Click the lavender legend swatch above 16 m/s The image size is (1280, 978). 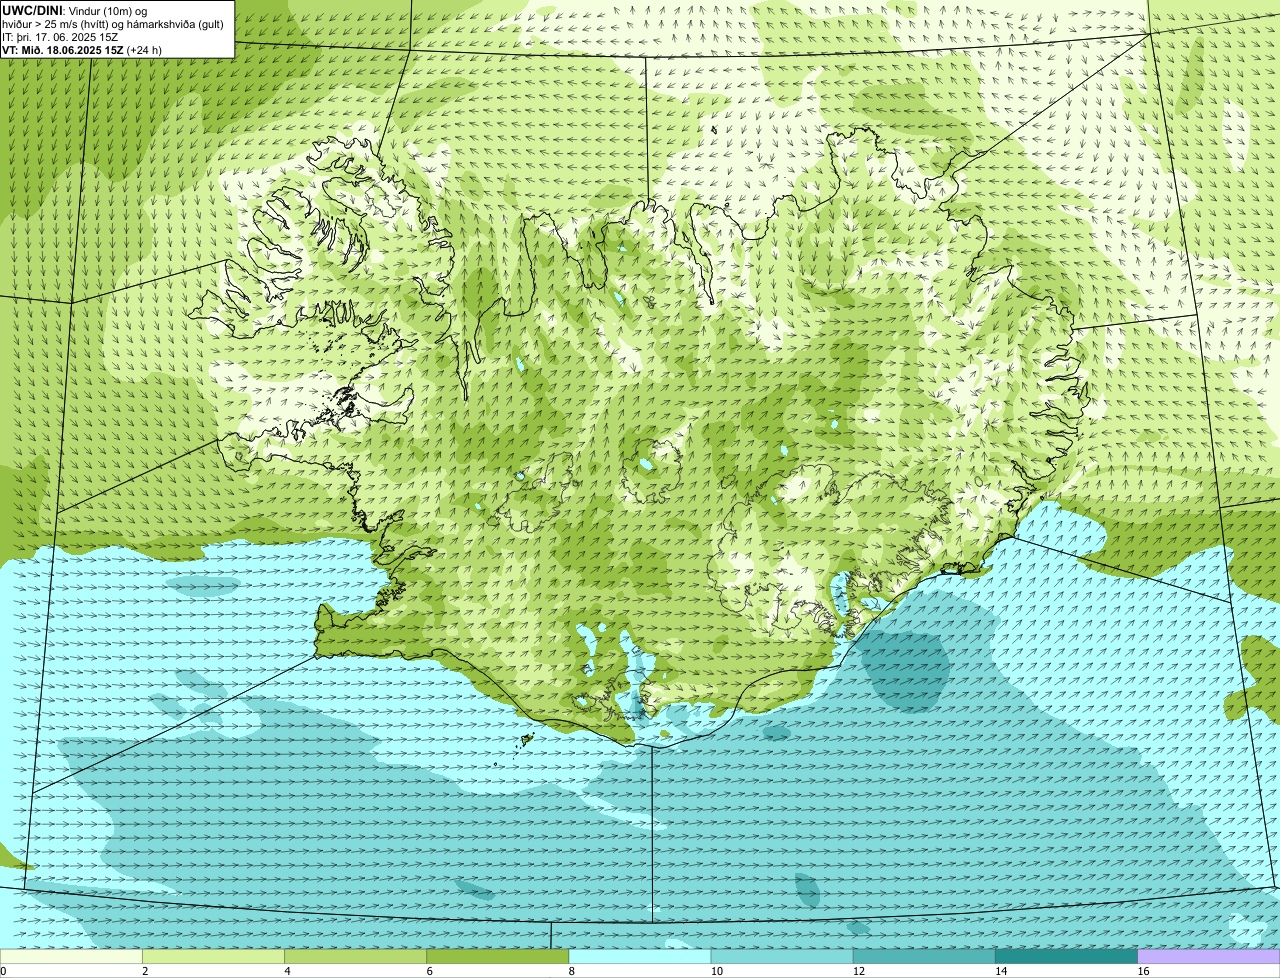pos(1209,956)
